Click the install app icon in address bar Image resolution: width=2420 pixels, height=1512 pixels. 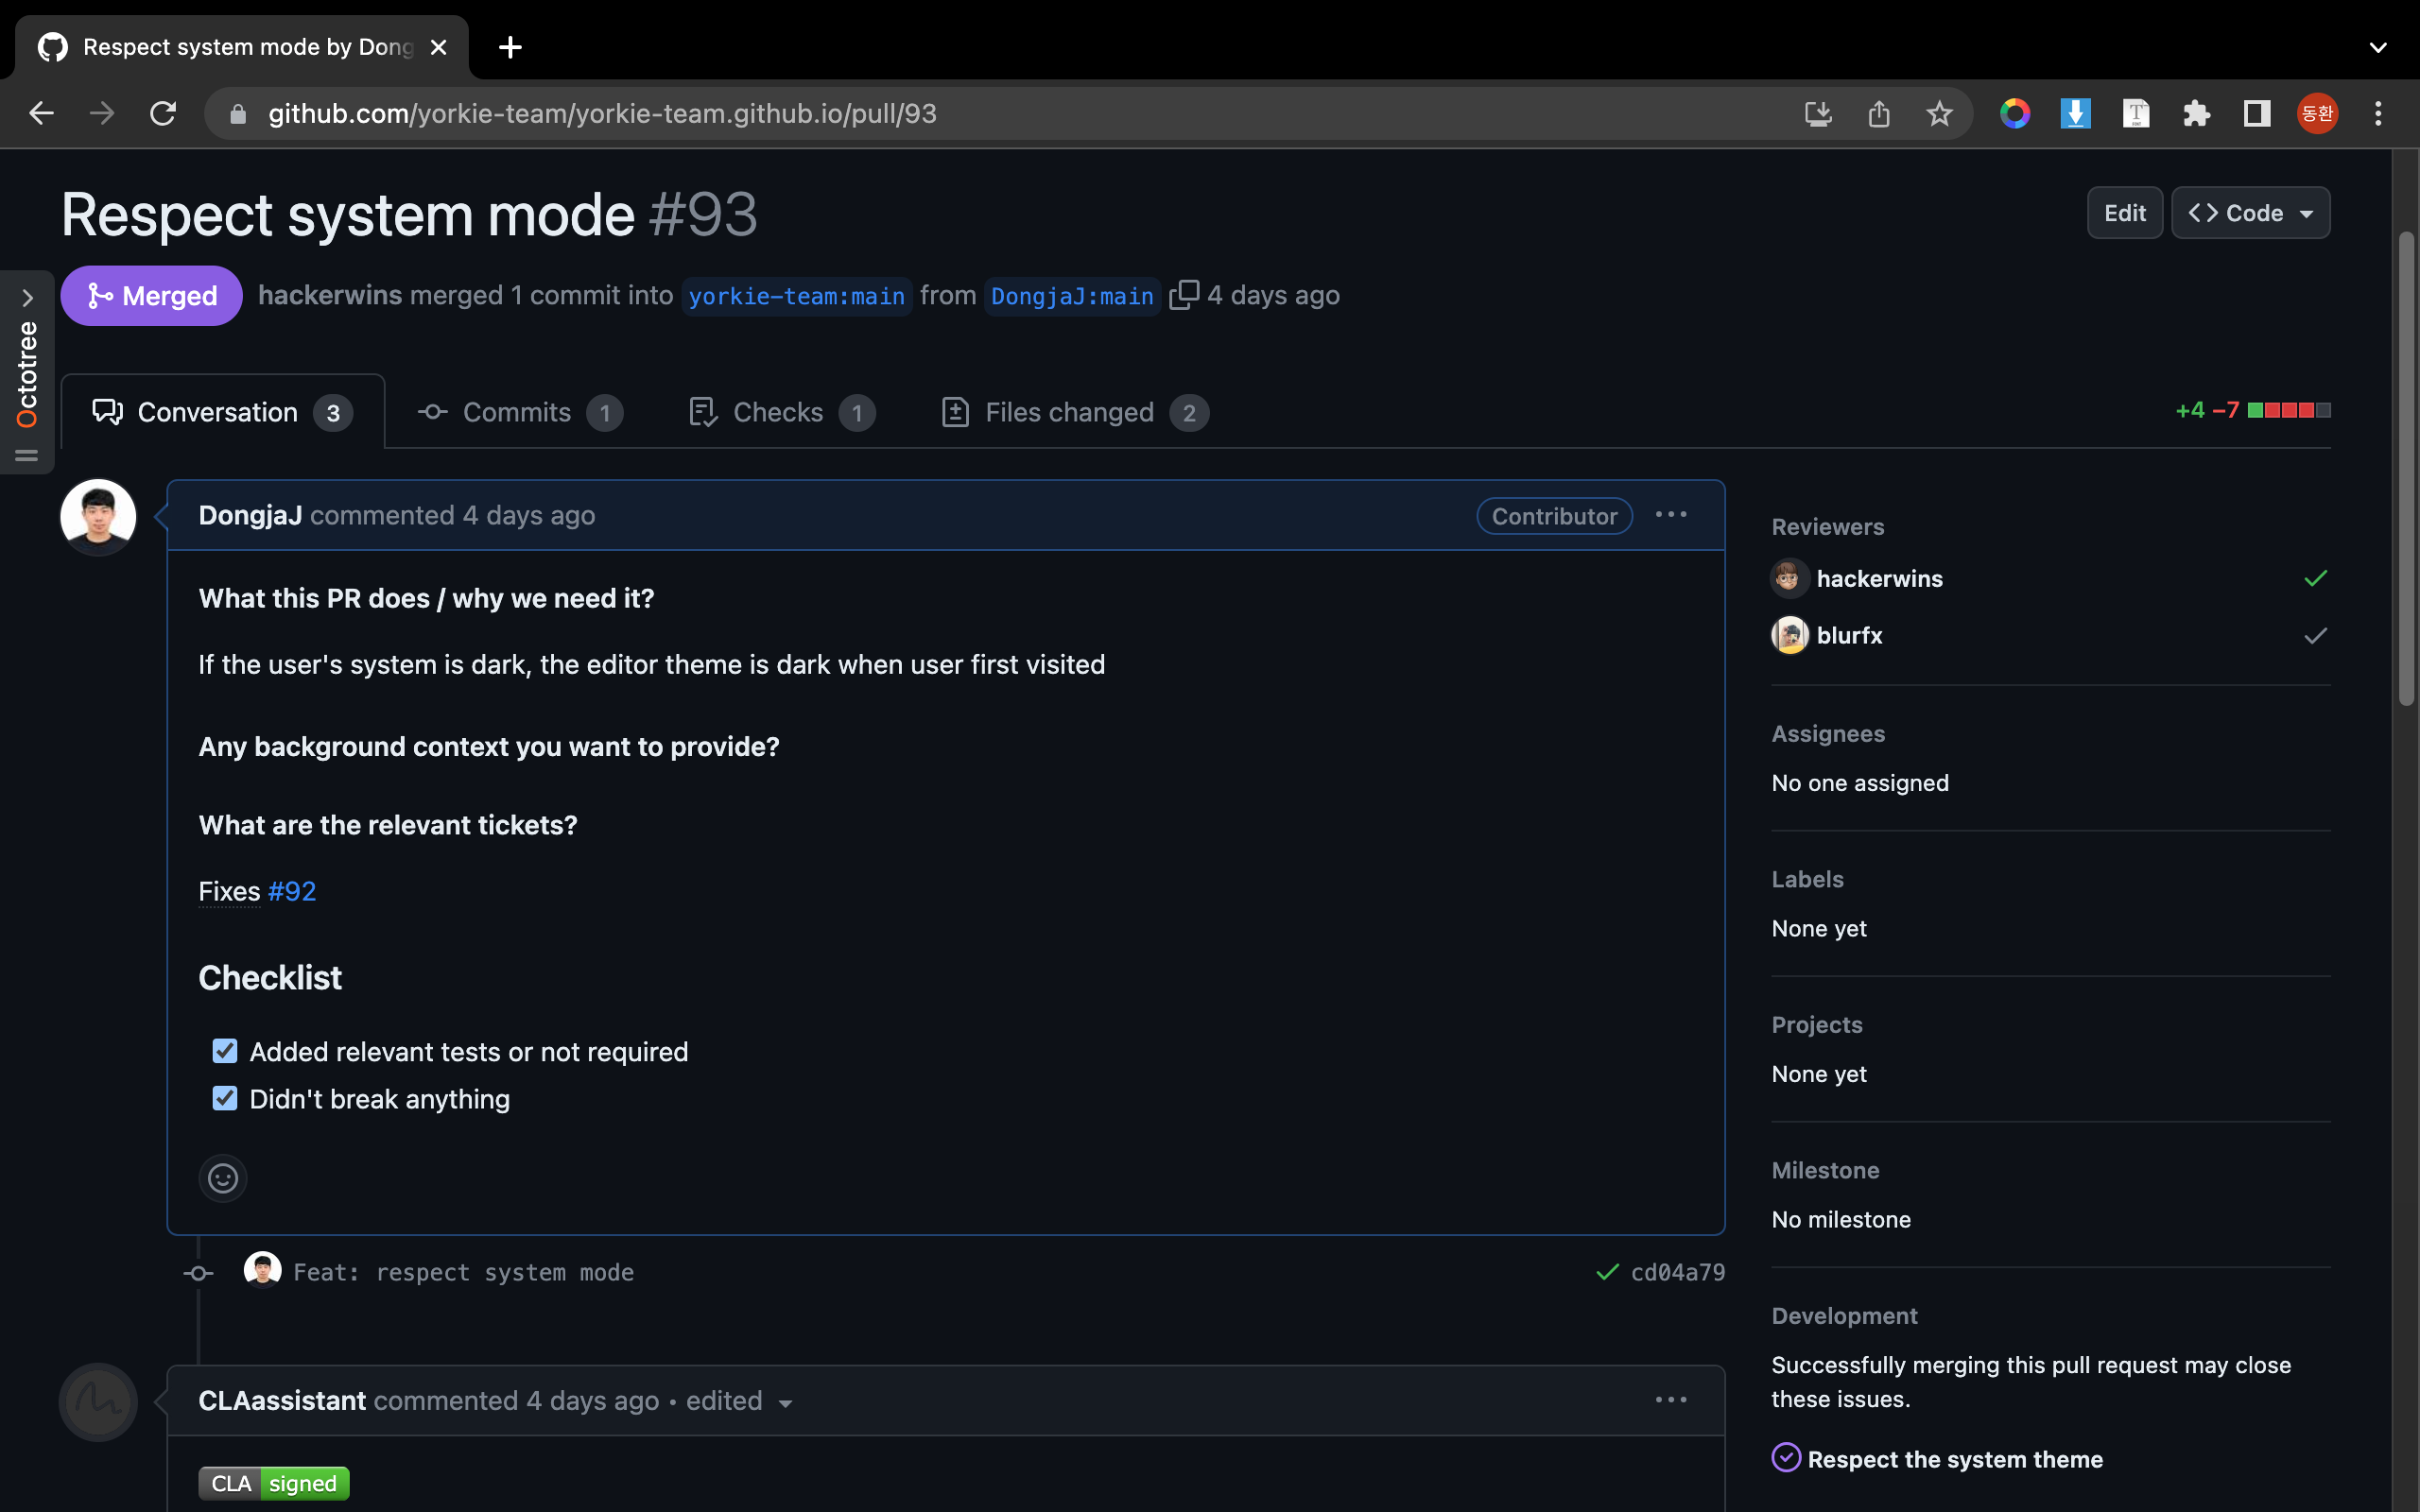[x=1818, y=114]
